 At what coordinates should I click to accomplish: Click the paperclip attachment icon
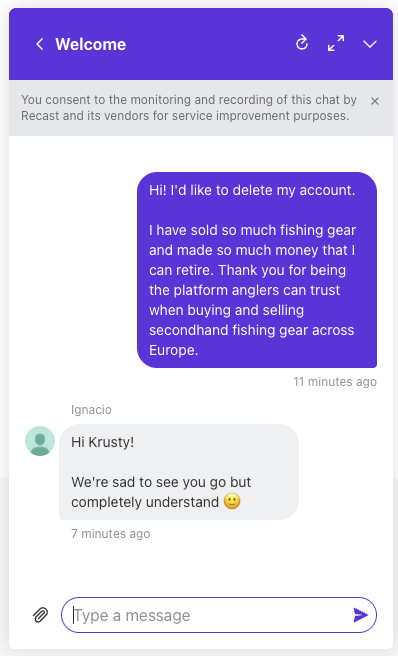[41, 615]
